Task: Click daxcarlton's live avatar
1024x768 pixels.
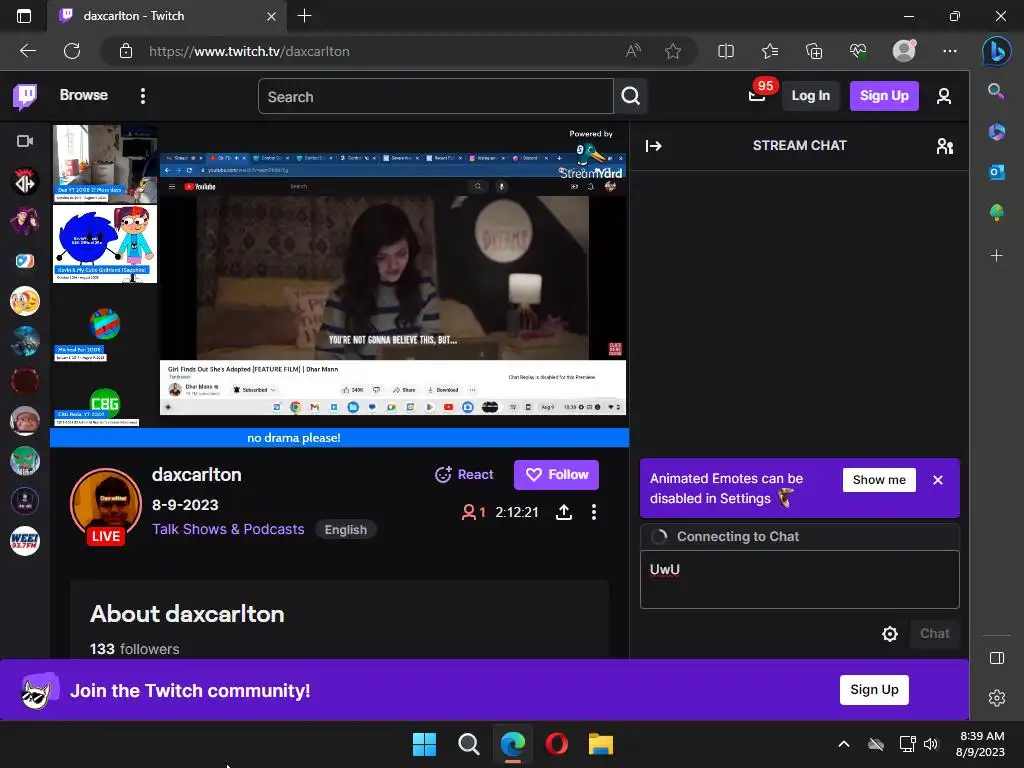Action: (106, 505)
